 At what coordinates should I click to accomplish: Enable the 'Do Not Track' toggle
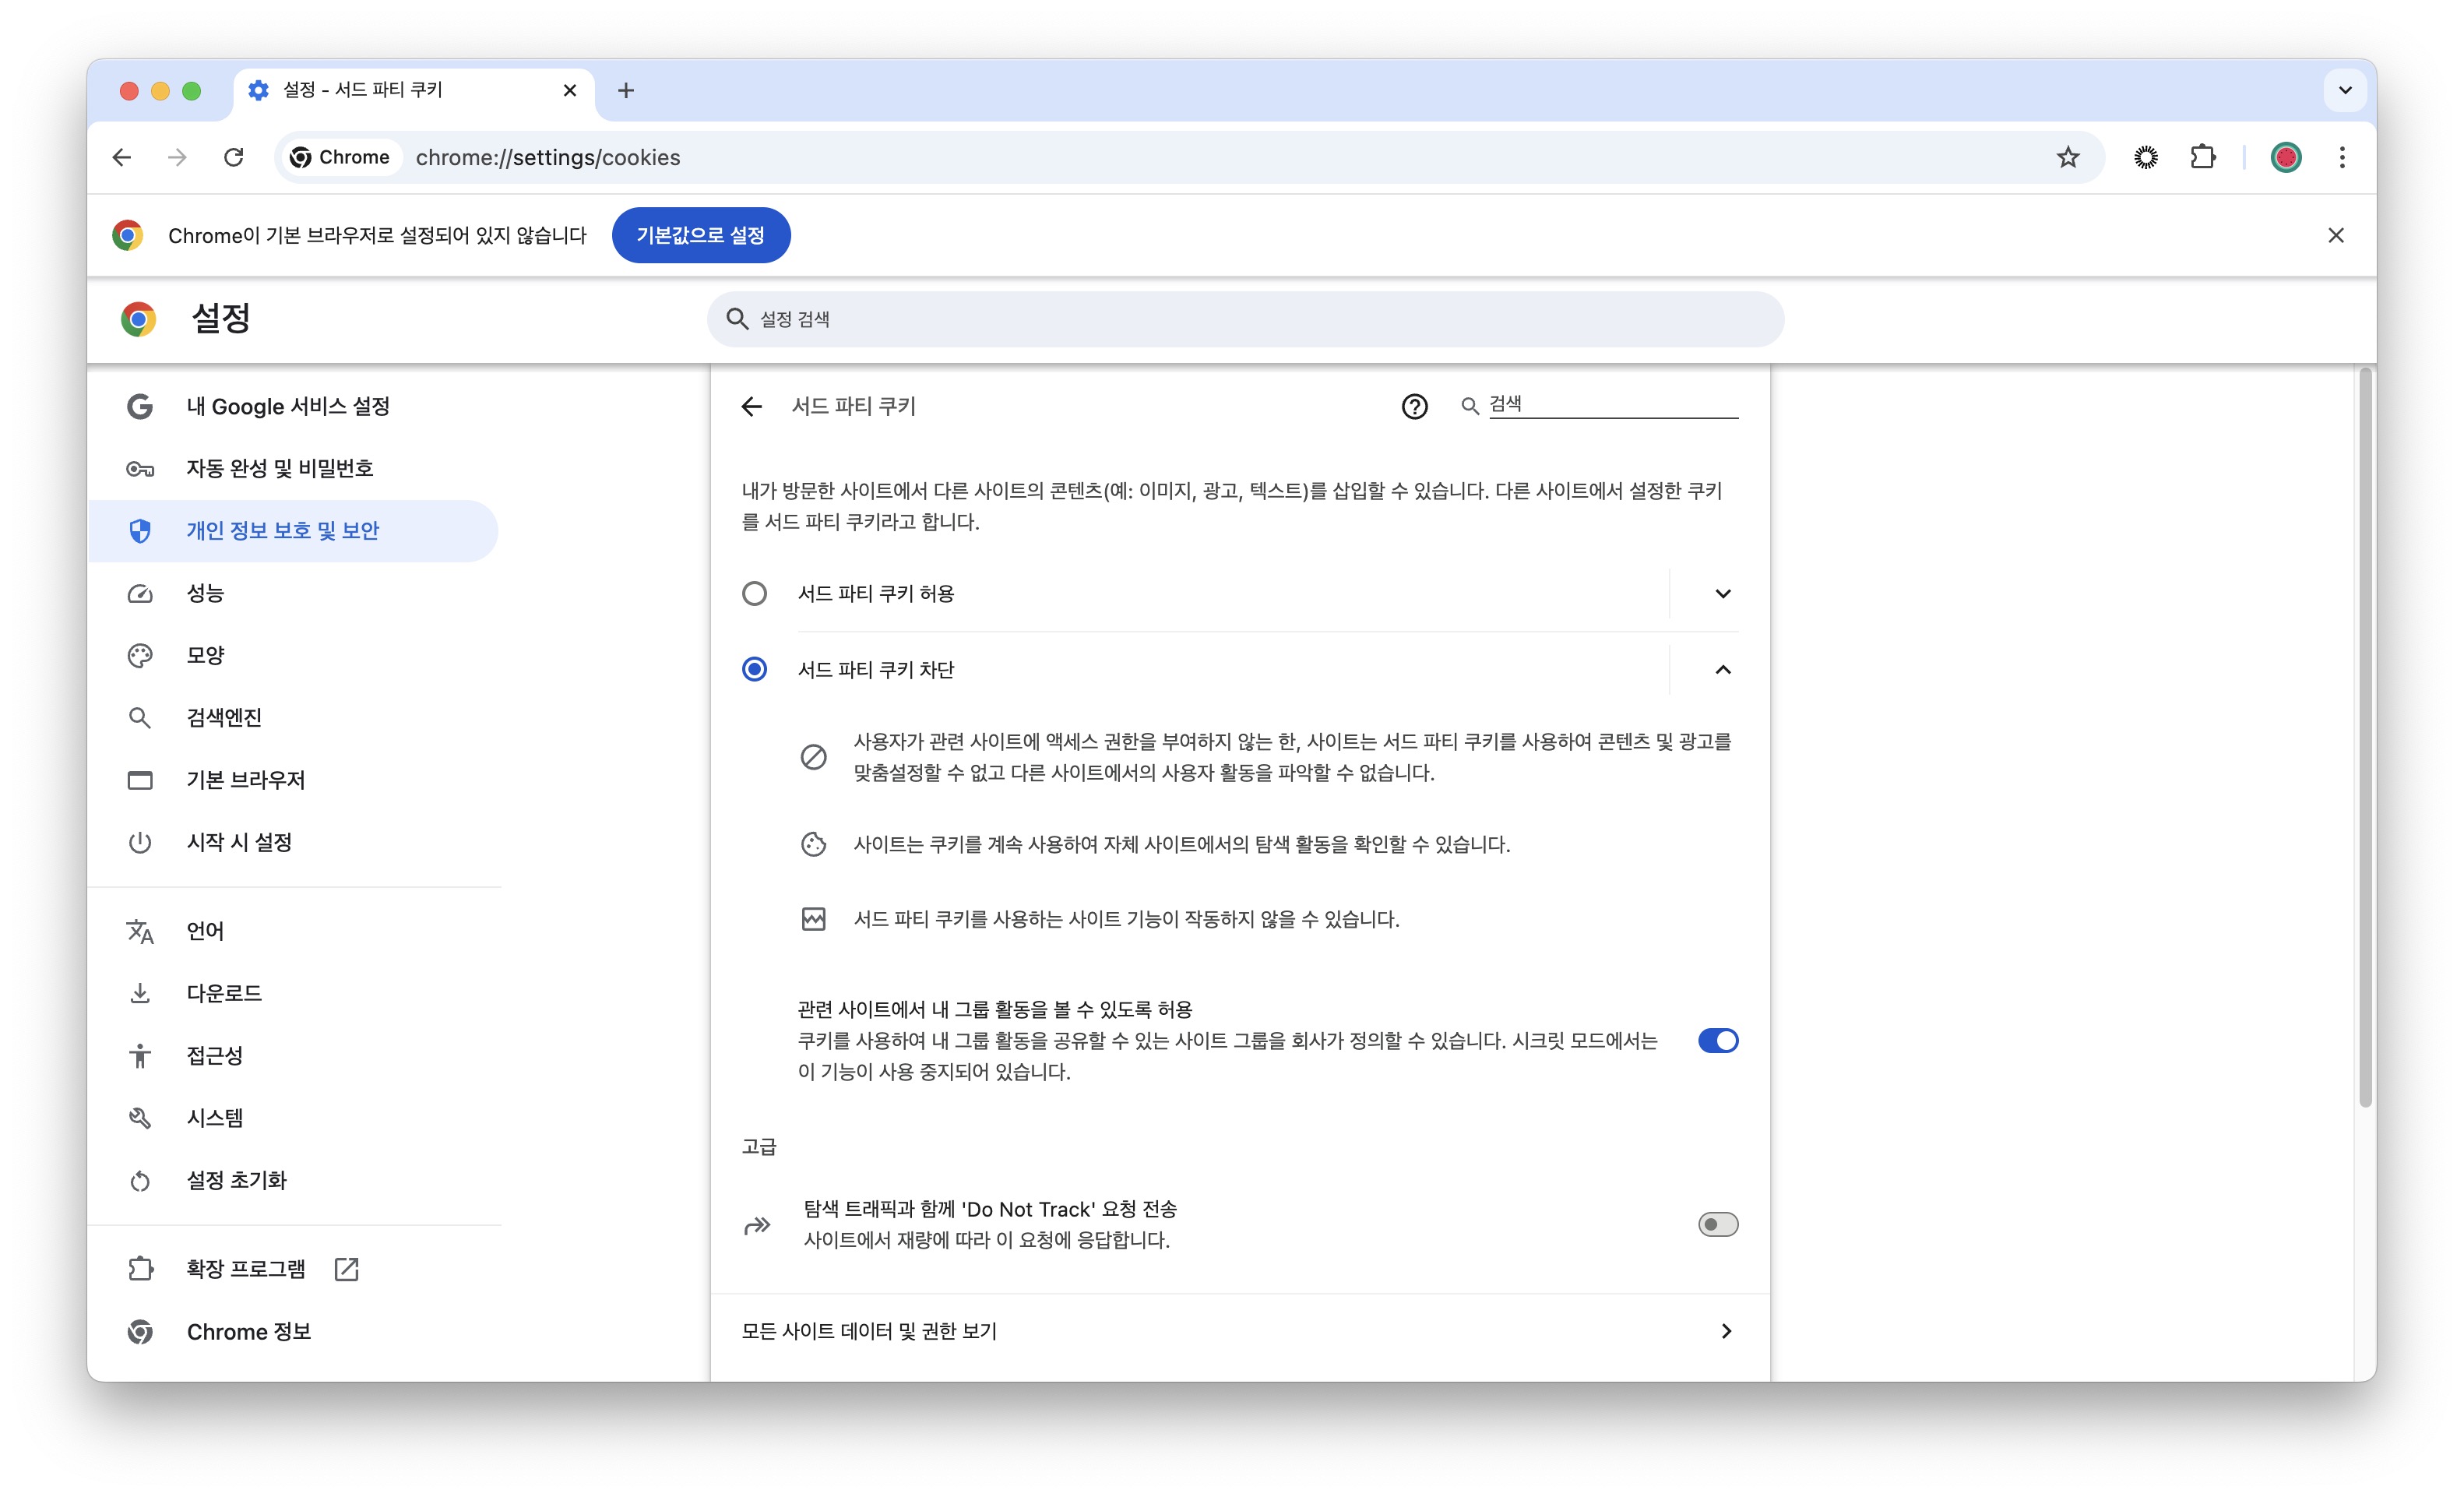(1718, 1224)
